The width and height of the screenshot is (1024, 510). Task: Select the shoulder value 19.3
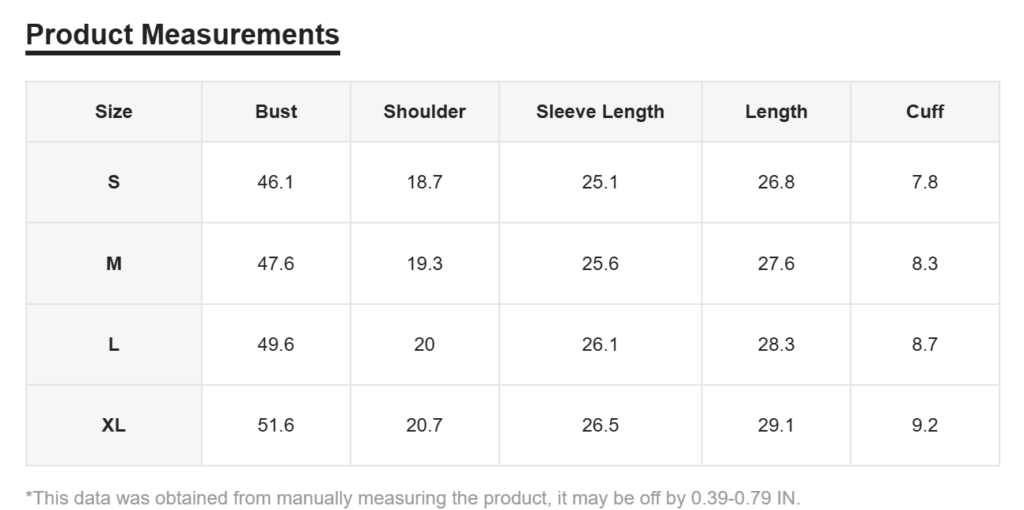click(424, 263)
